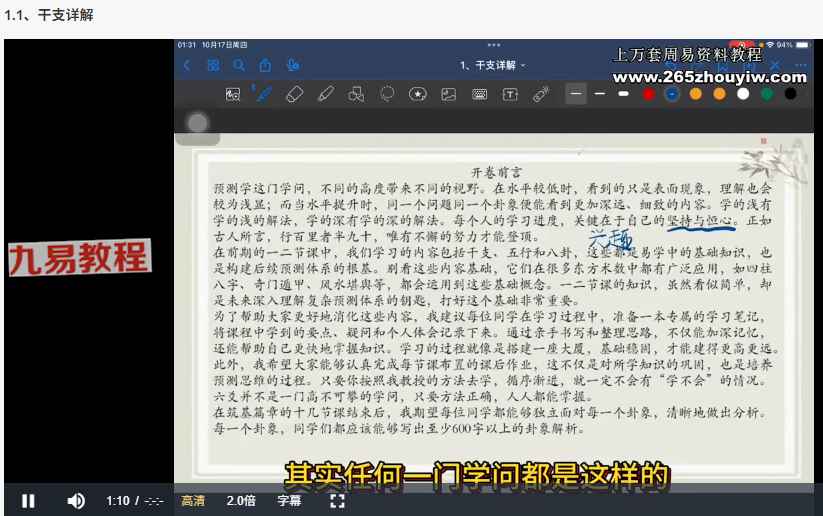Open the page thumbnails grid view
This screenshot has width=823, height=516.
214,66
